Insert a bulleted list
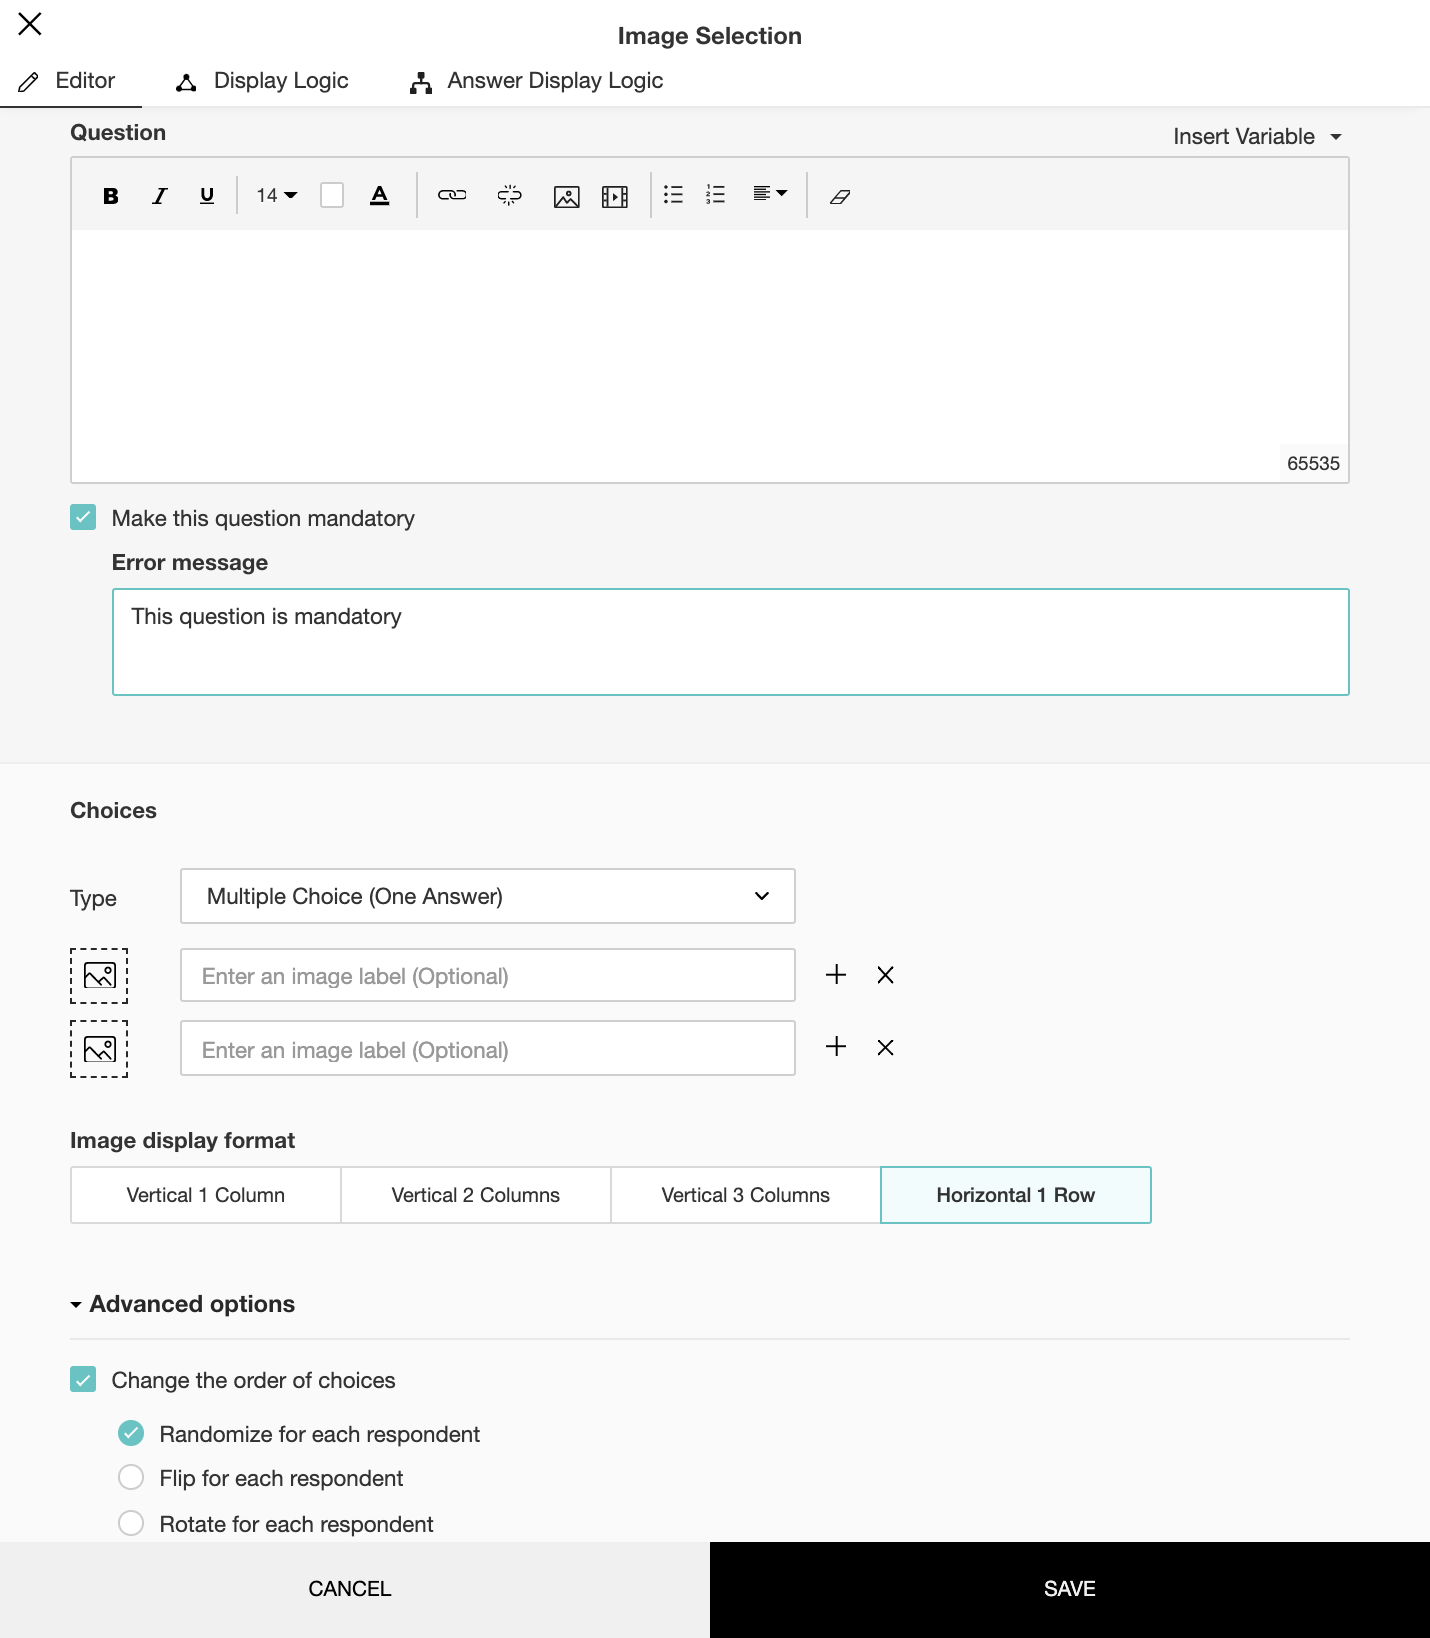 674,195
